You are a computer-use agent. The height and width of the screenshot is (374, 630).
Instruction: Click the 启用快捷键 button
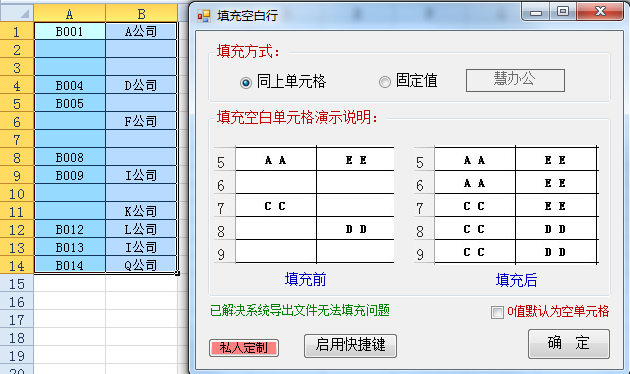(x=350, y=345)
